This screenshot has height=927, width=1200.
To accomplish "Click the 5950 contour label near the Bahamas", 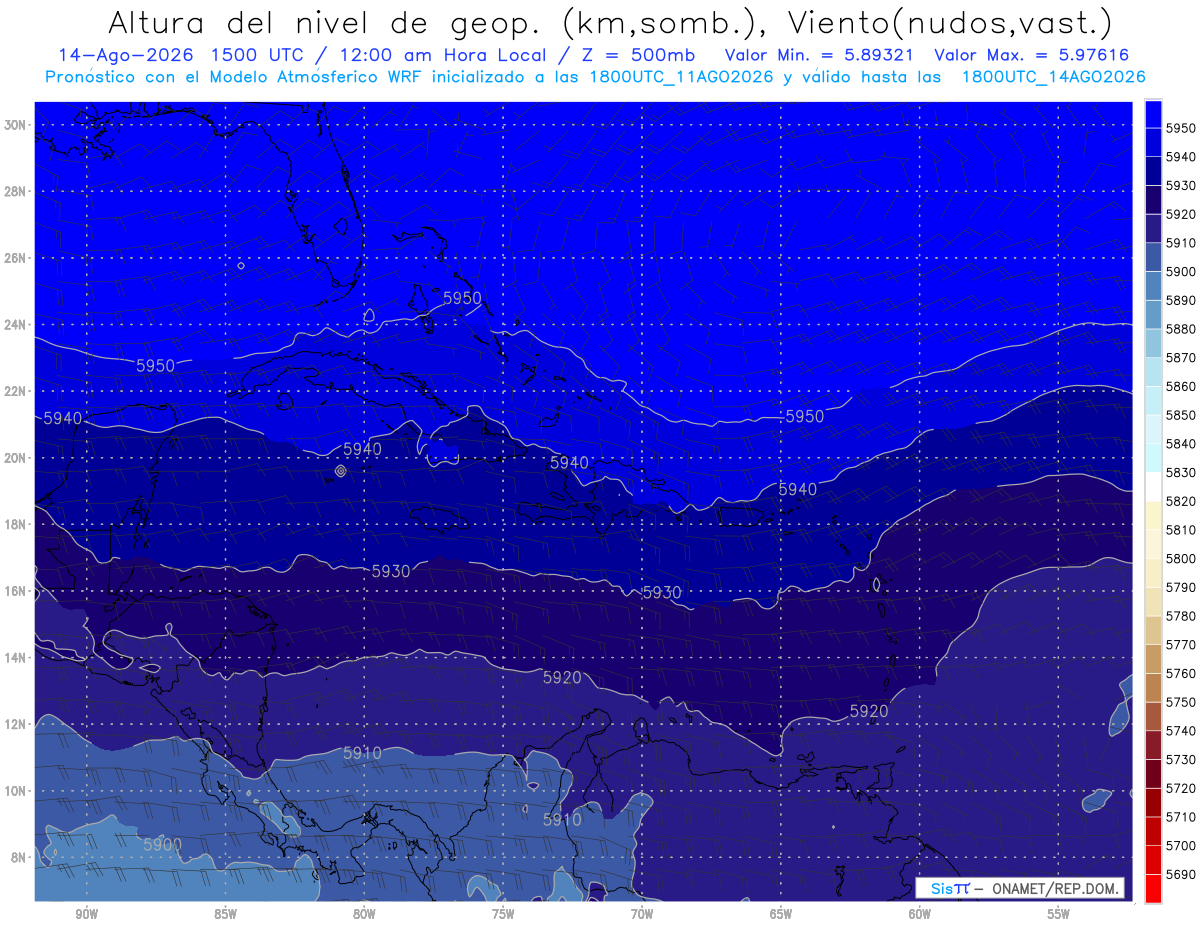I will point(462,298).
